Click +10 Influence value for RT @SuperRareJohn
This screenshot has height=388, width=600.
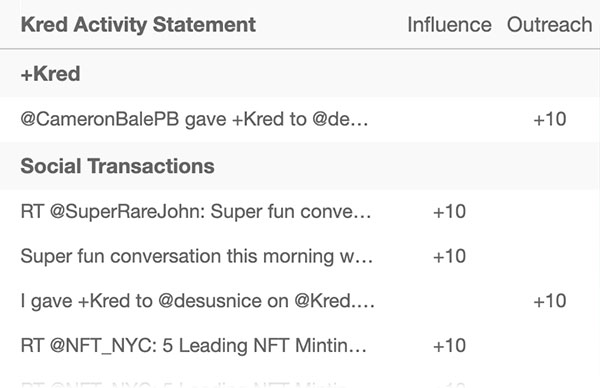(x=449, y=212)
